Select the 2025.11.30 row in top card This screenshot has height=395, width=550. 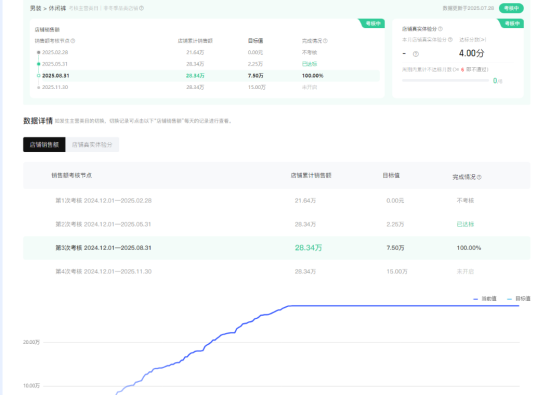(208, 87)
